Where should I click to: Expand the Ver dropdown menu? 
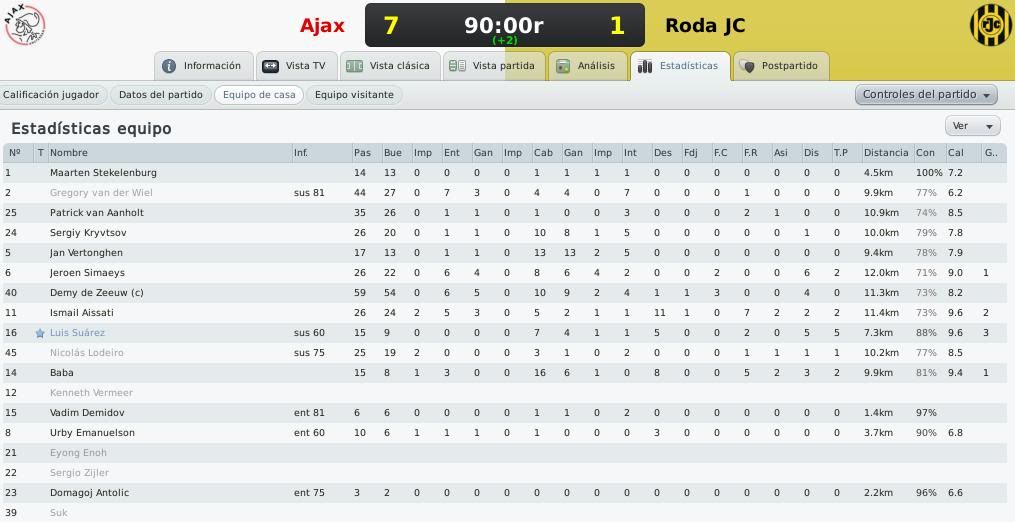coord(972,126)
